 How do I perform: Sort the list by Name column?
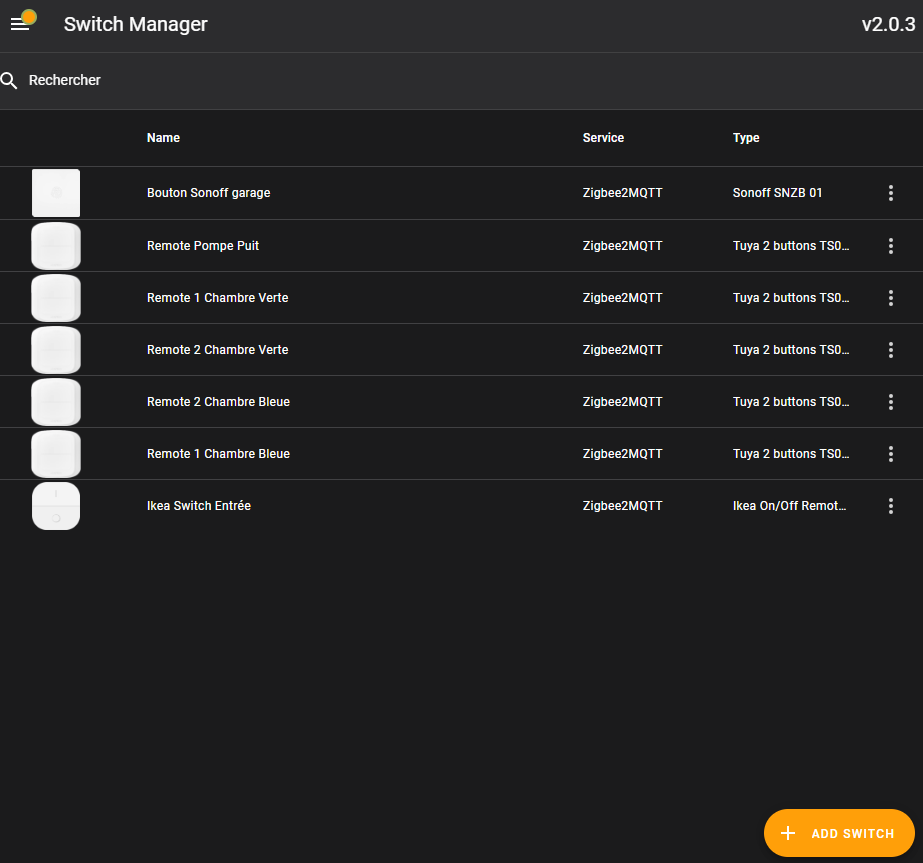(x=163, y=138)
